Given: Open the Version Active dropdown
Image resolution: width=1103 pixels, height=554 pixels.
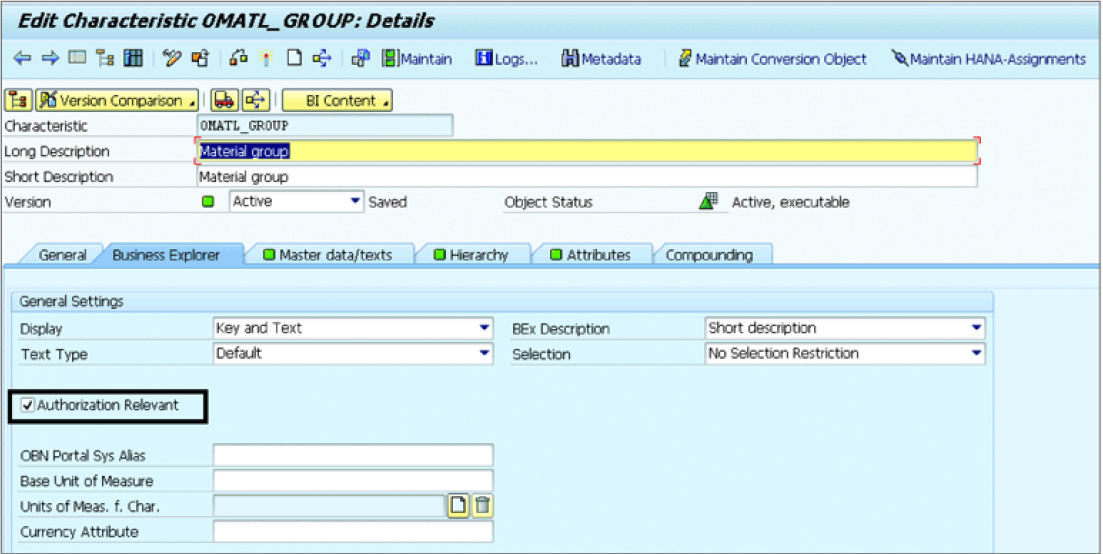Looking at the screenshot, I should [355, 201].
